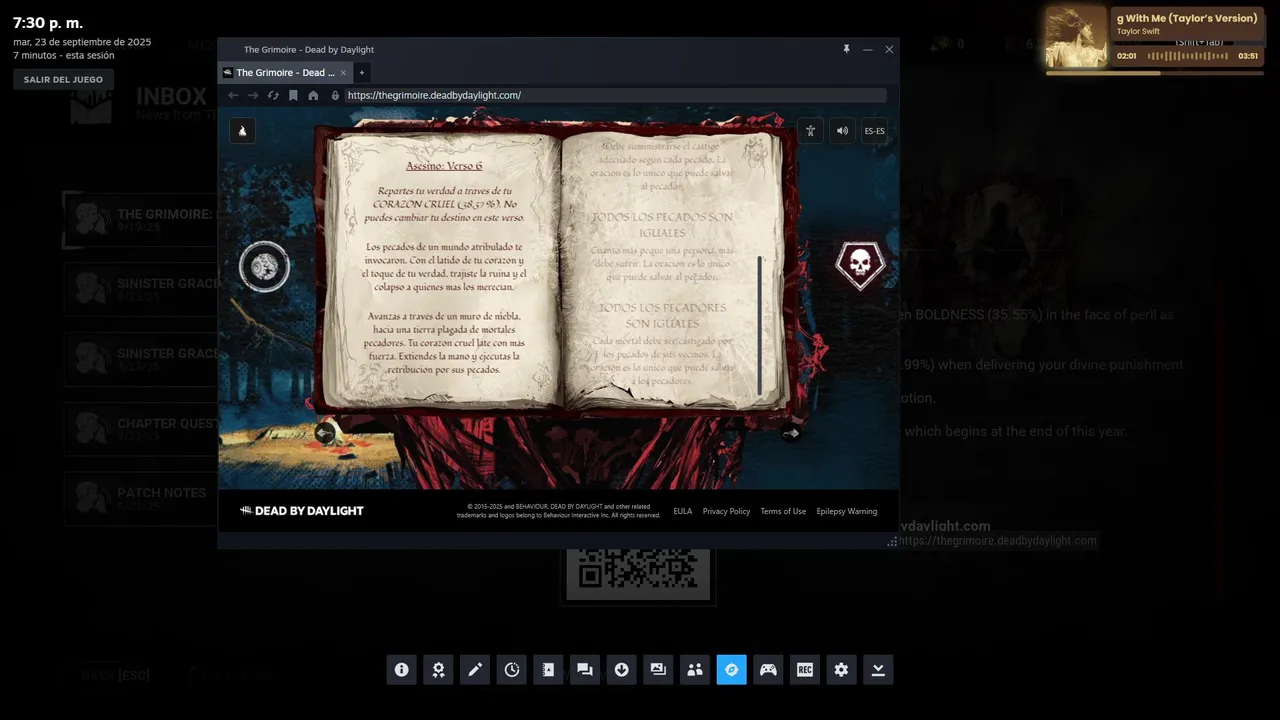Open the screenshots gallery icon
This screenshot has width=1280, height=720.
(658, 670)
